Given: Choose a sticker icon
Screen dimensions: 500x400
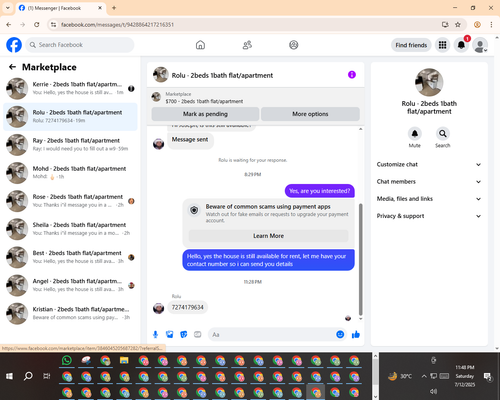Looking at the screenshot, I should click(184, 334).
